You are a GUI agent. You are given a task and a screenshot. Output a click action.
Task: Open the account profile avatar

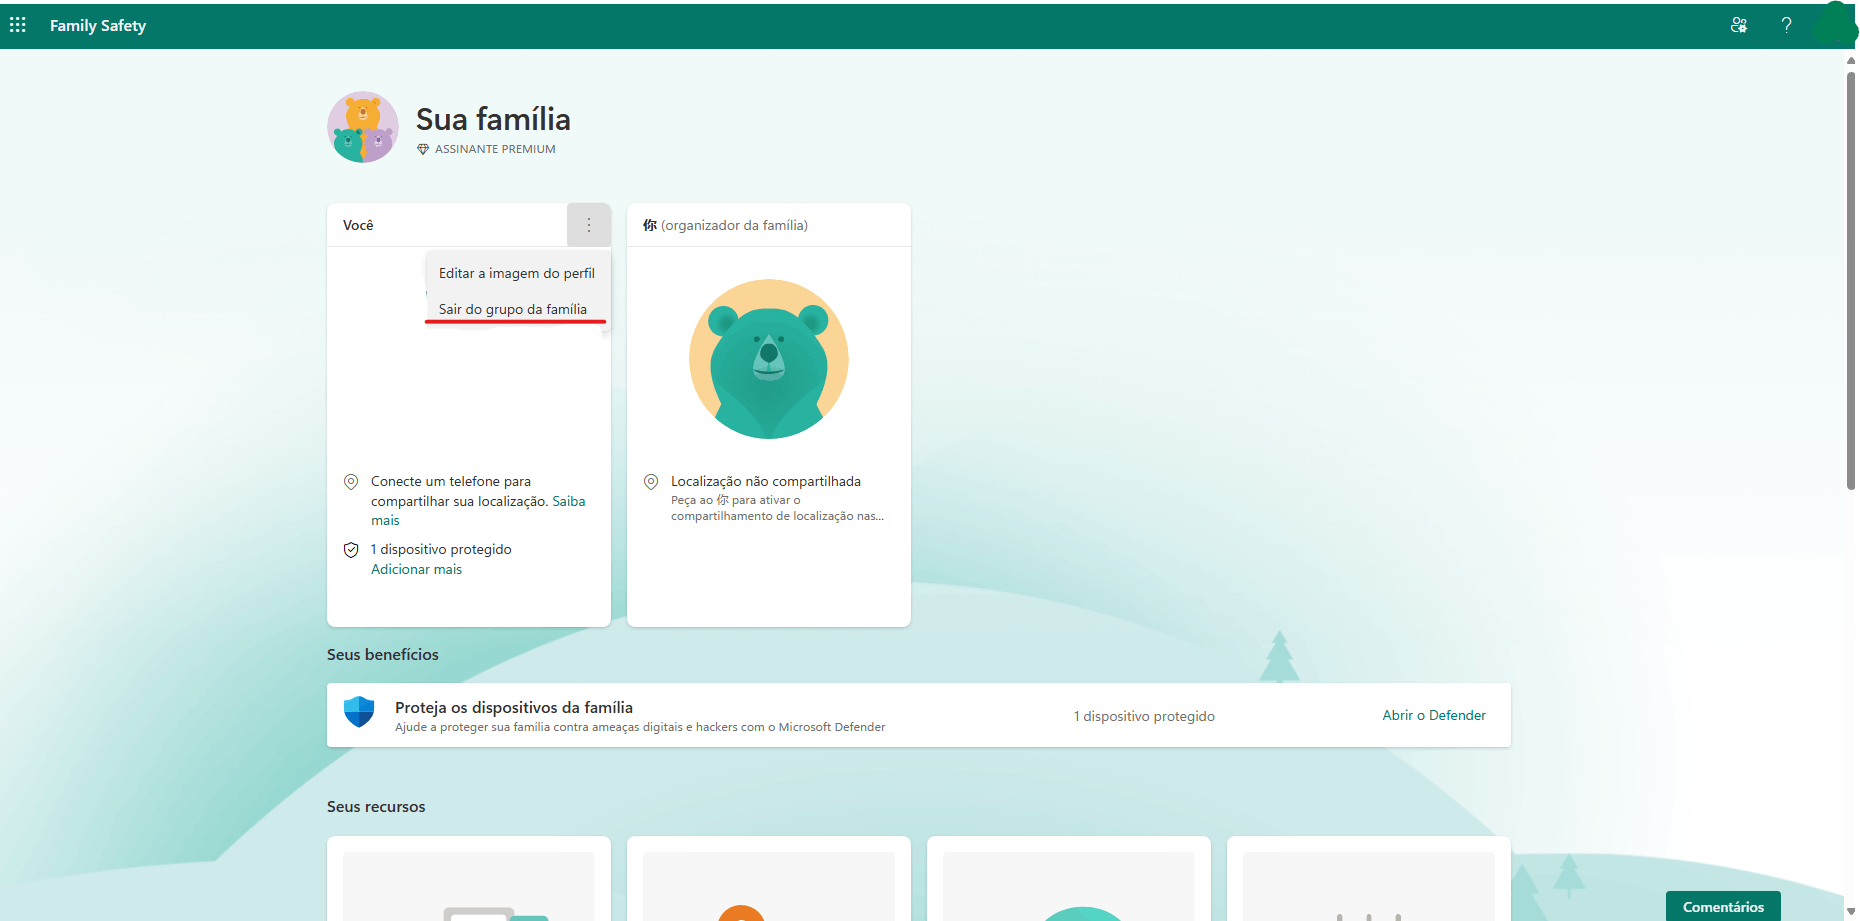(1835, 25)
